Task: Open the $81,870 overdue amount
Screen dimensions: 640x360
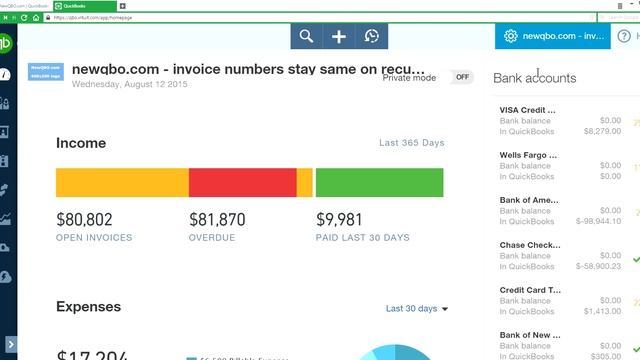Action: coord(217,220)
